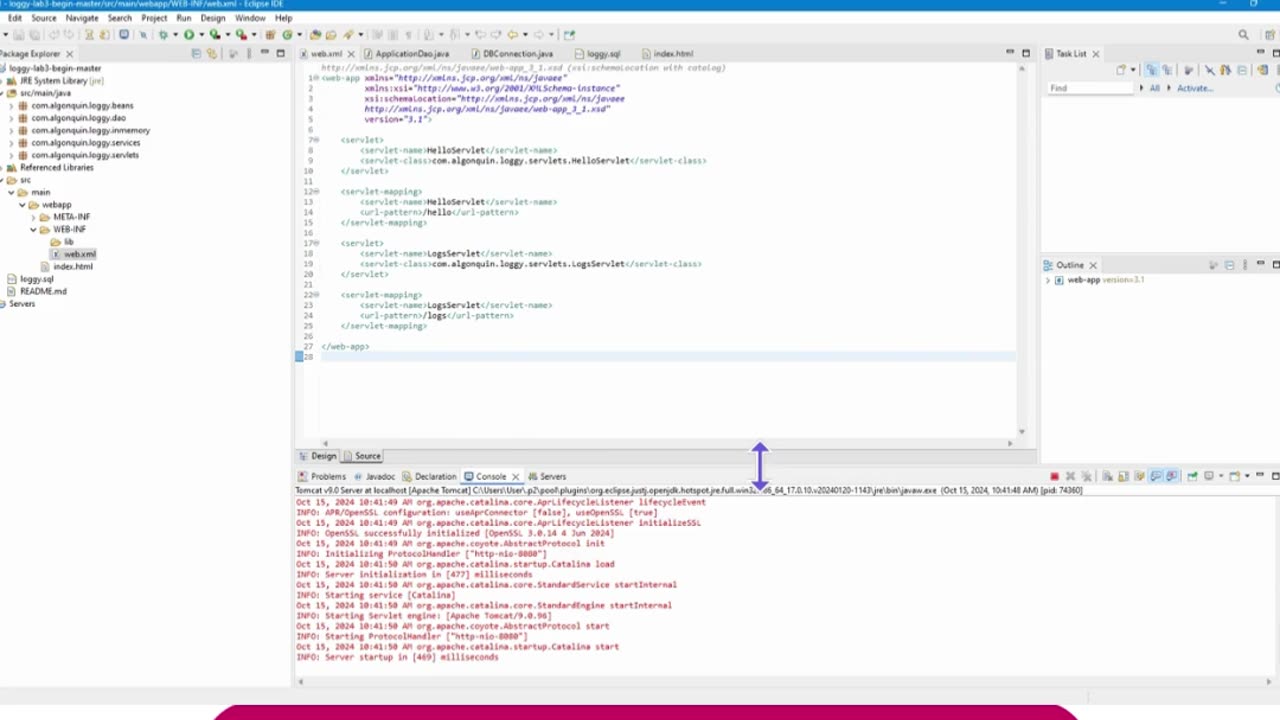Image resolution: width=1280 pixels, height=720 pixels.
Task: Click Remove Launch gray X icon in Console
Action: pos(1070,476)
